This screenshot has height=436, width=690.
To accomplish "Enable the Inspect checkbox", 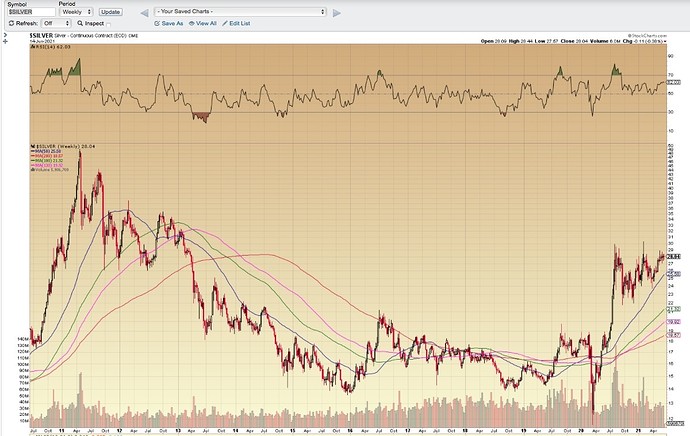I will pyautogui.click(x=108, y=24).
